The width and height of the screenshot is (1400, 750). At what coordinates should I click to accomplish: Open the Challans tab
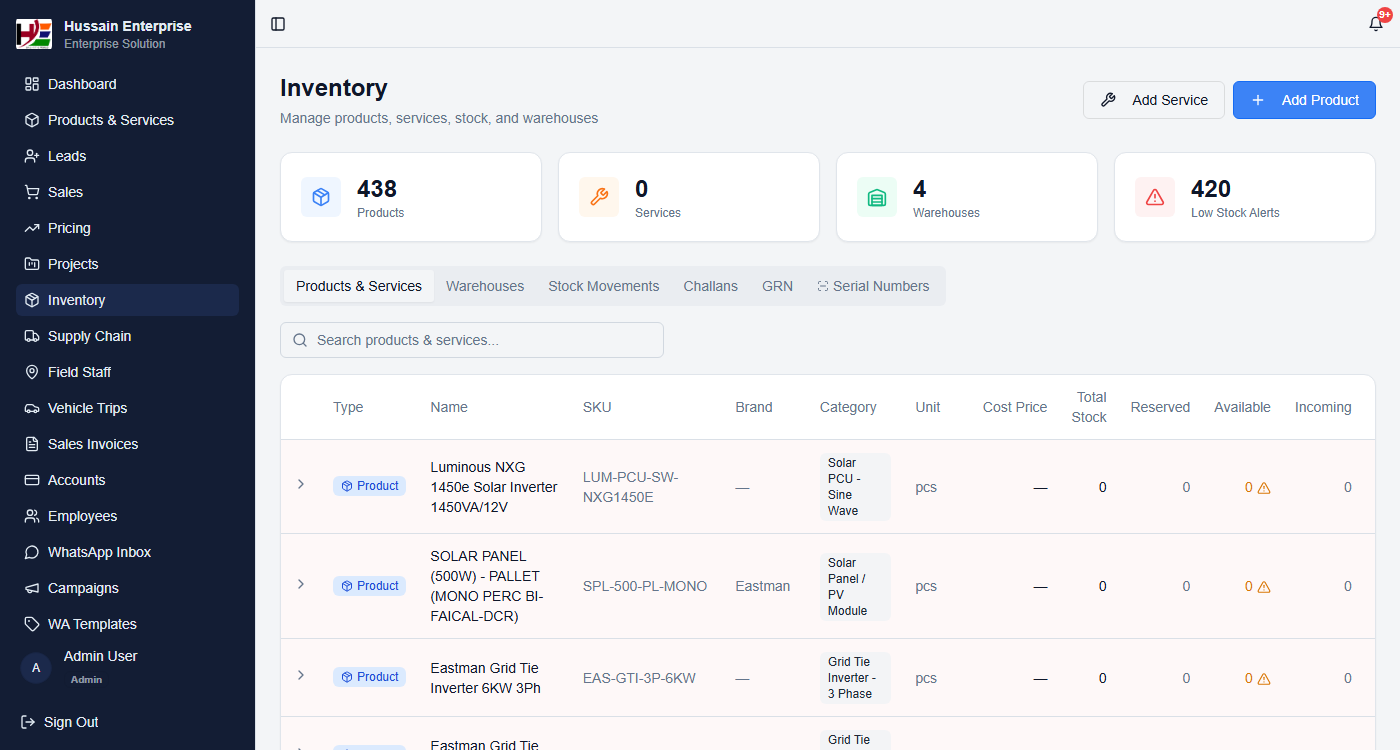pos(711,286)
